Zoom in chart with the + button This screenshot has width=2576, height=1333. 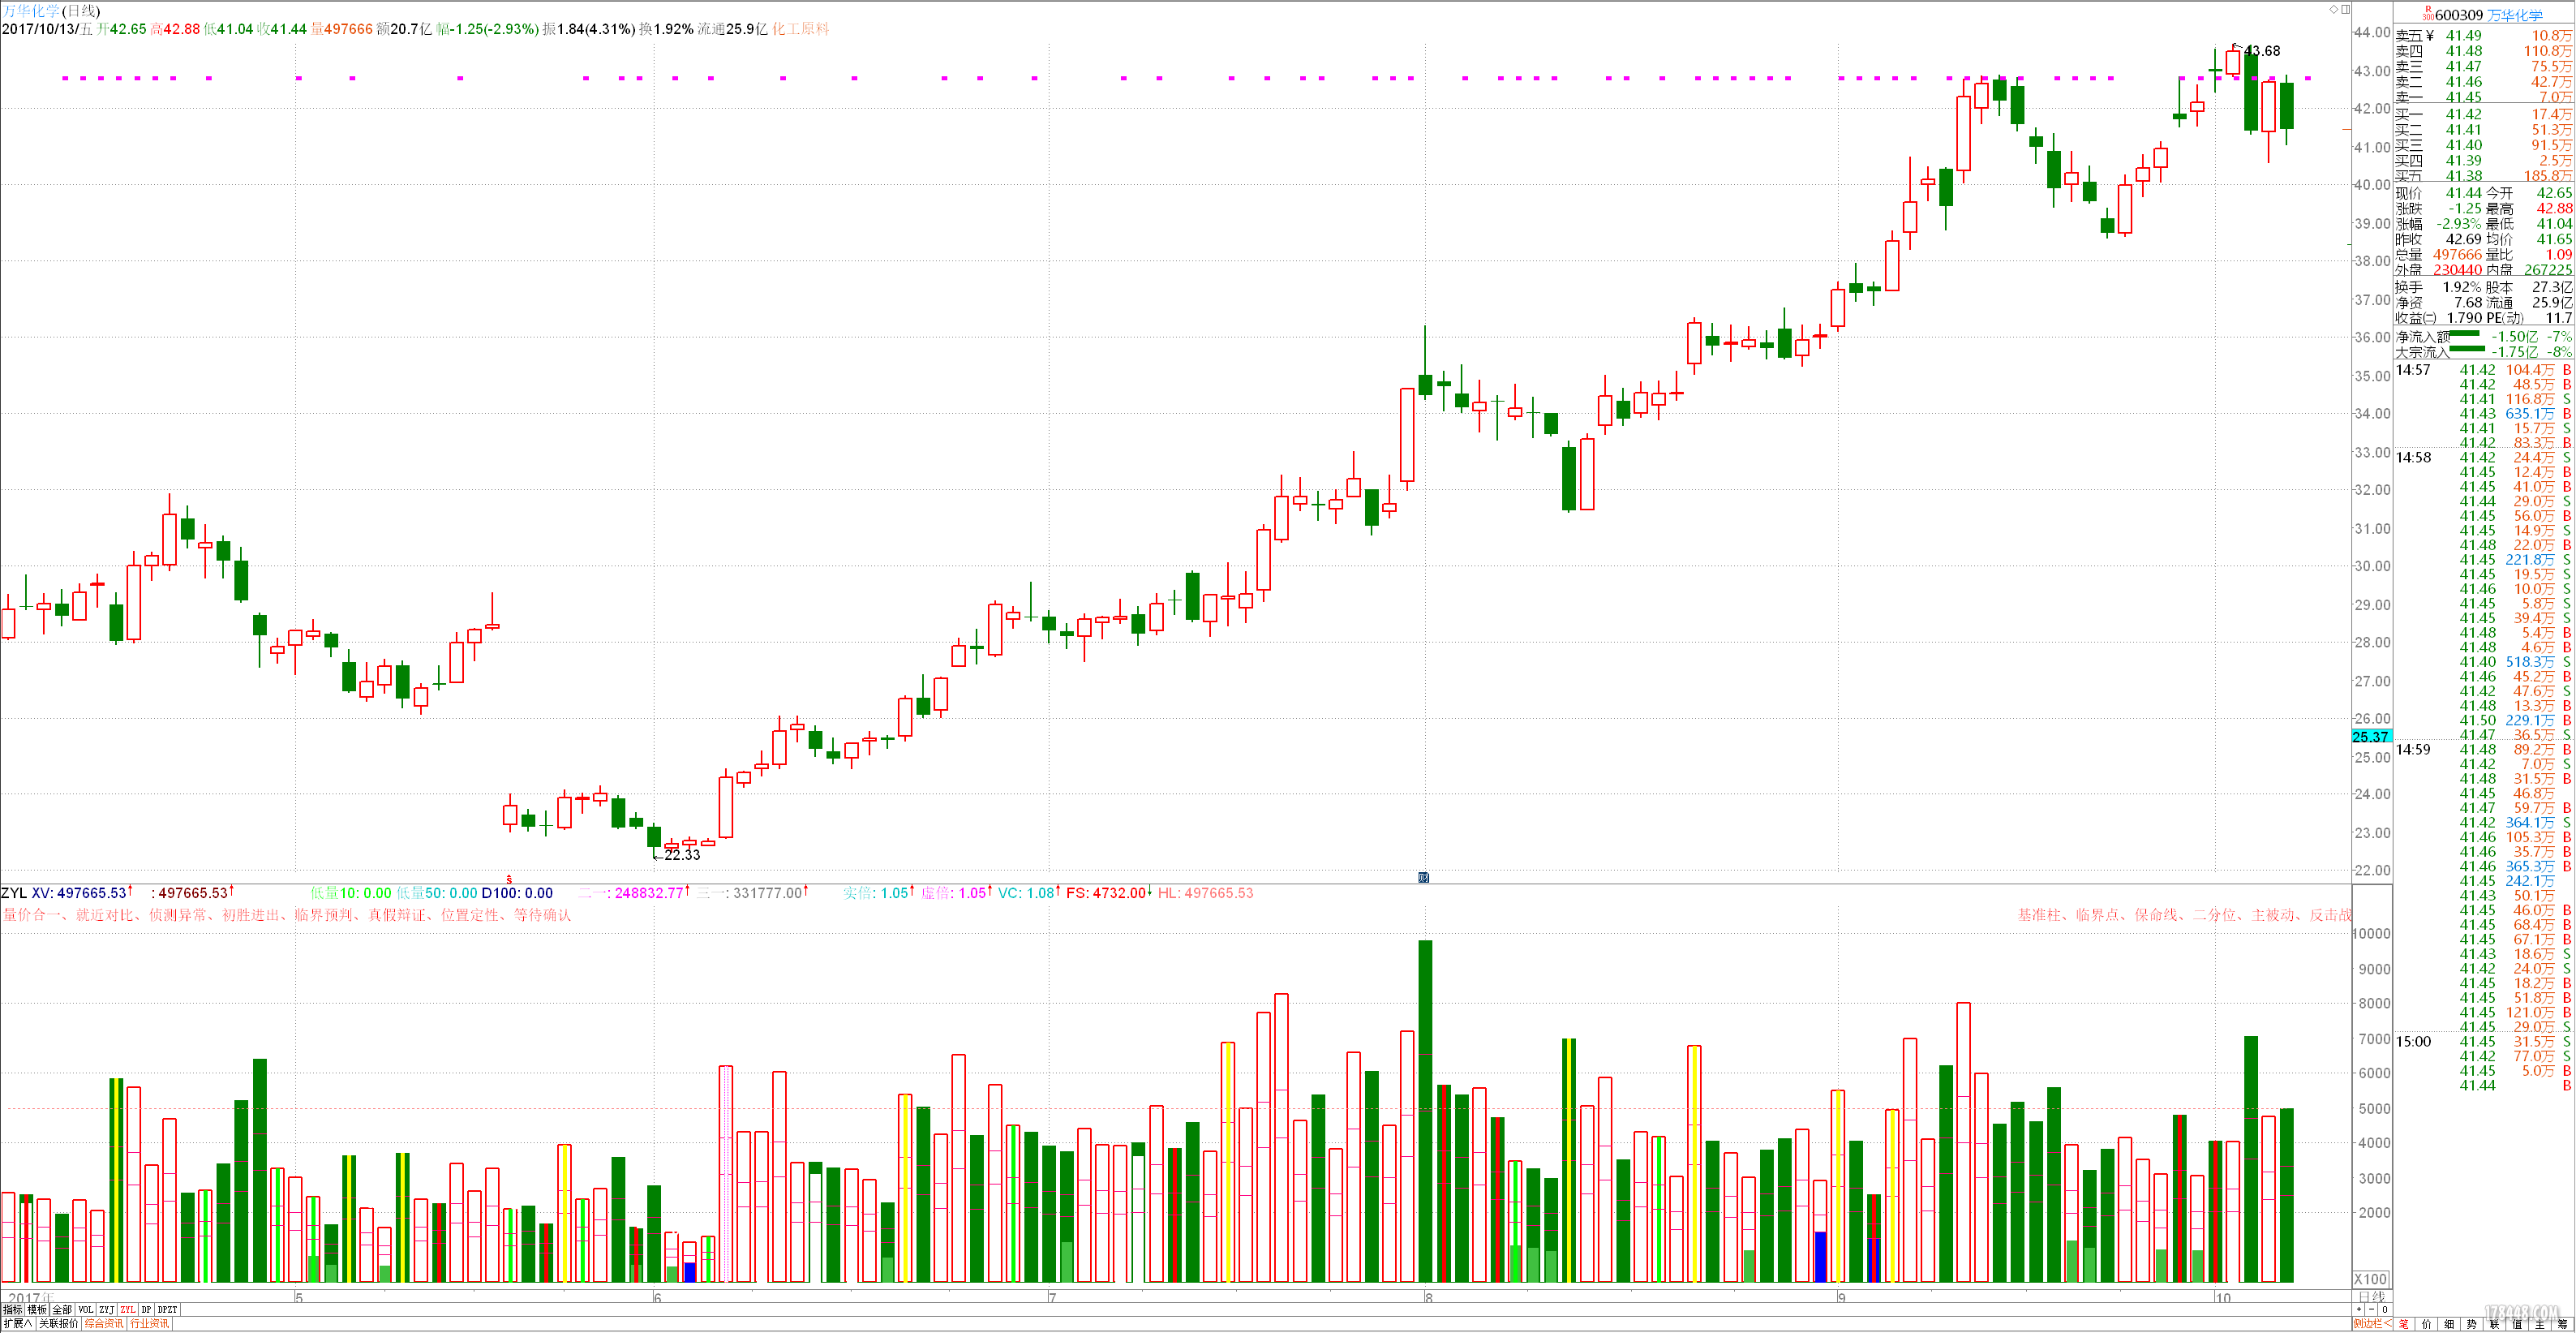click(x=2359, y=1309)
